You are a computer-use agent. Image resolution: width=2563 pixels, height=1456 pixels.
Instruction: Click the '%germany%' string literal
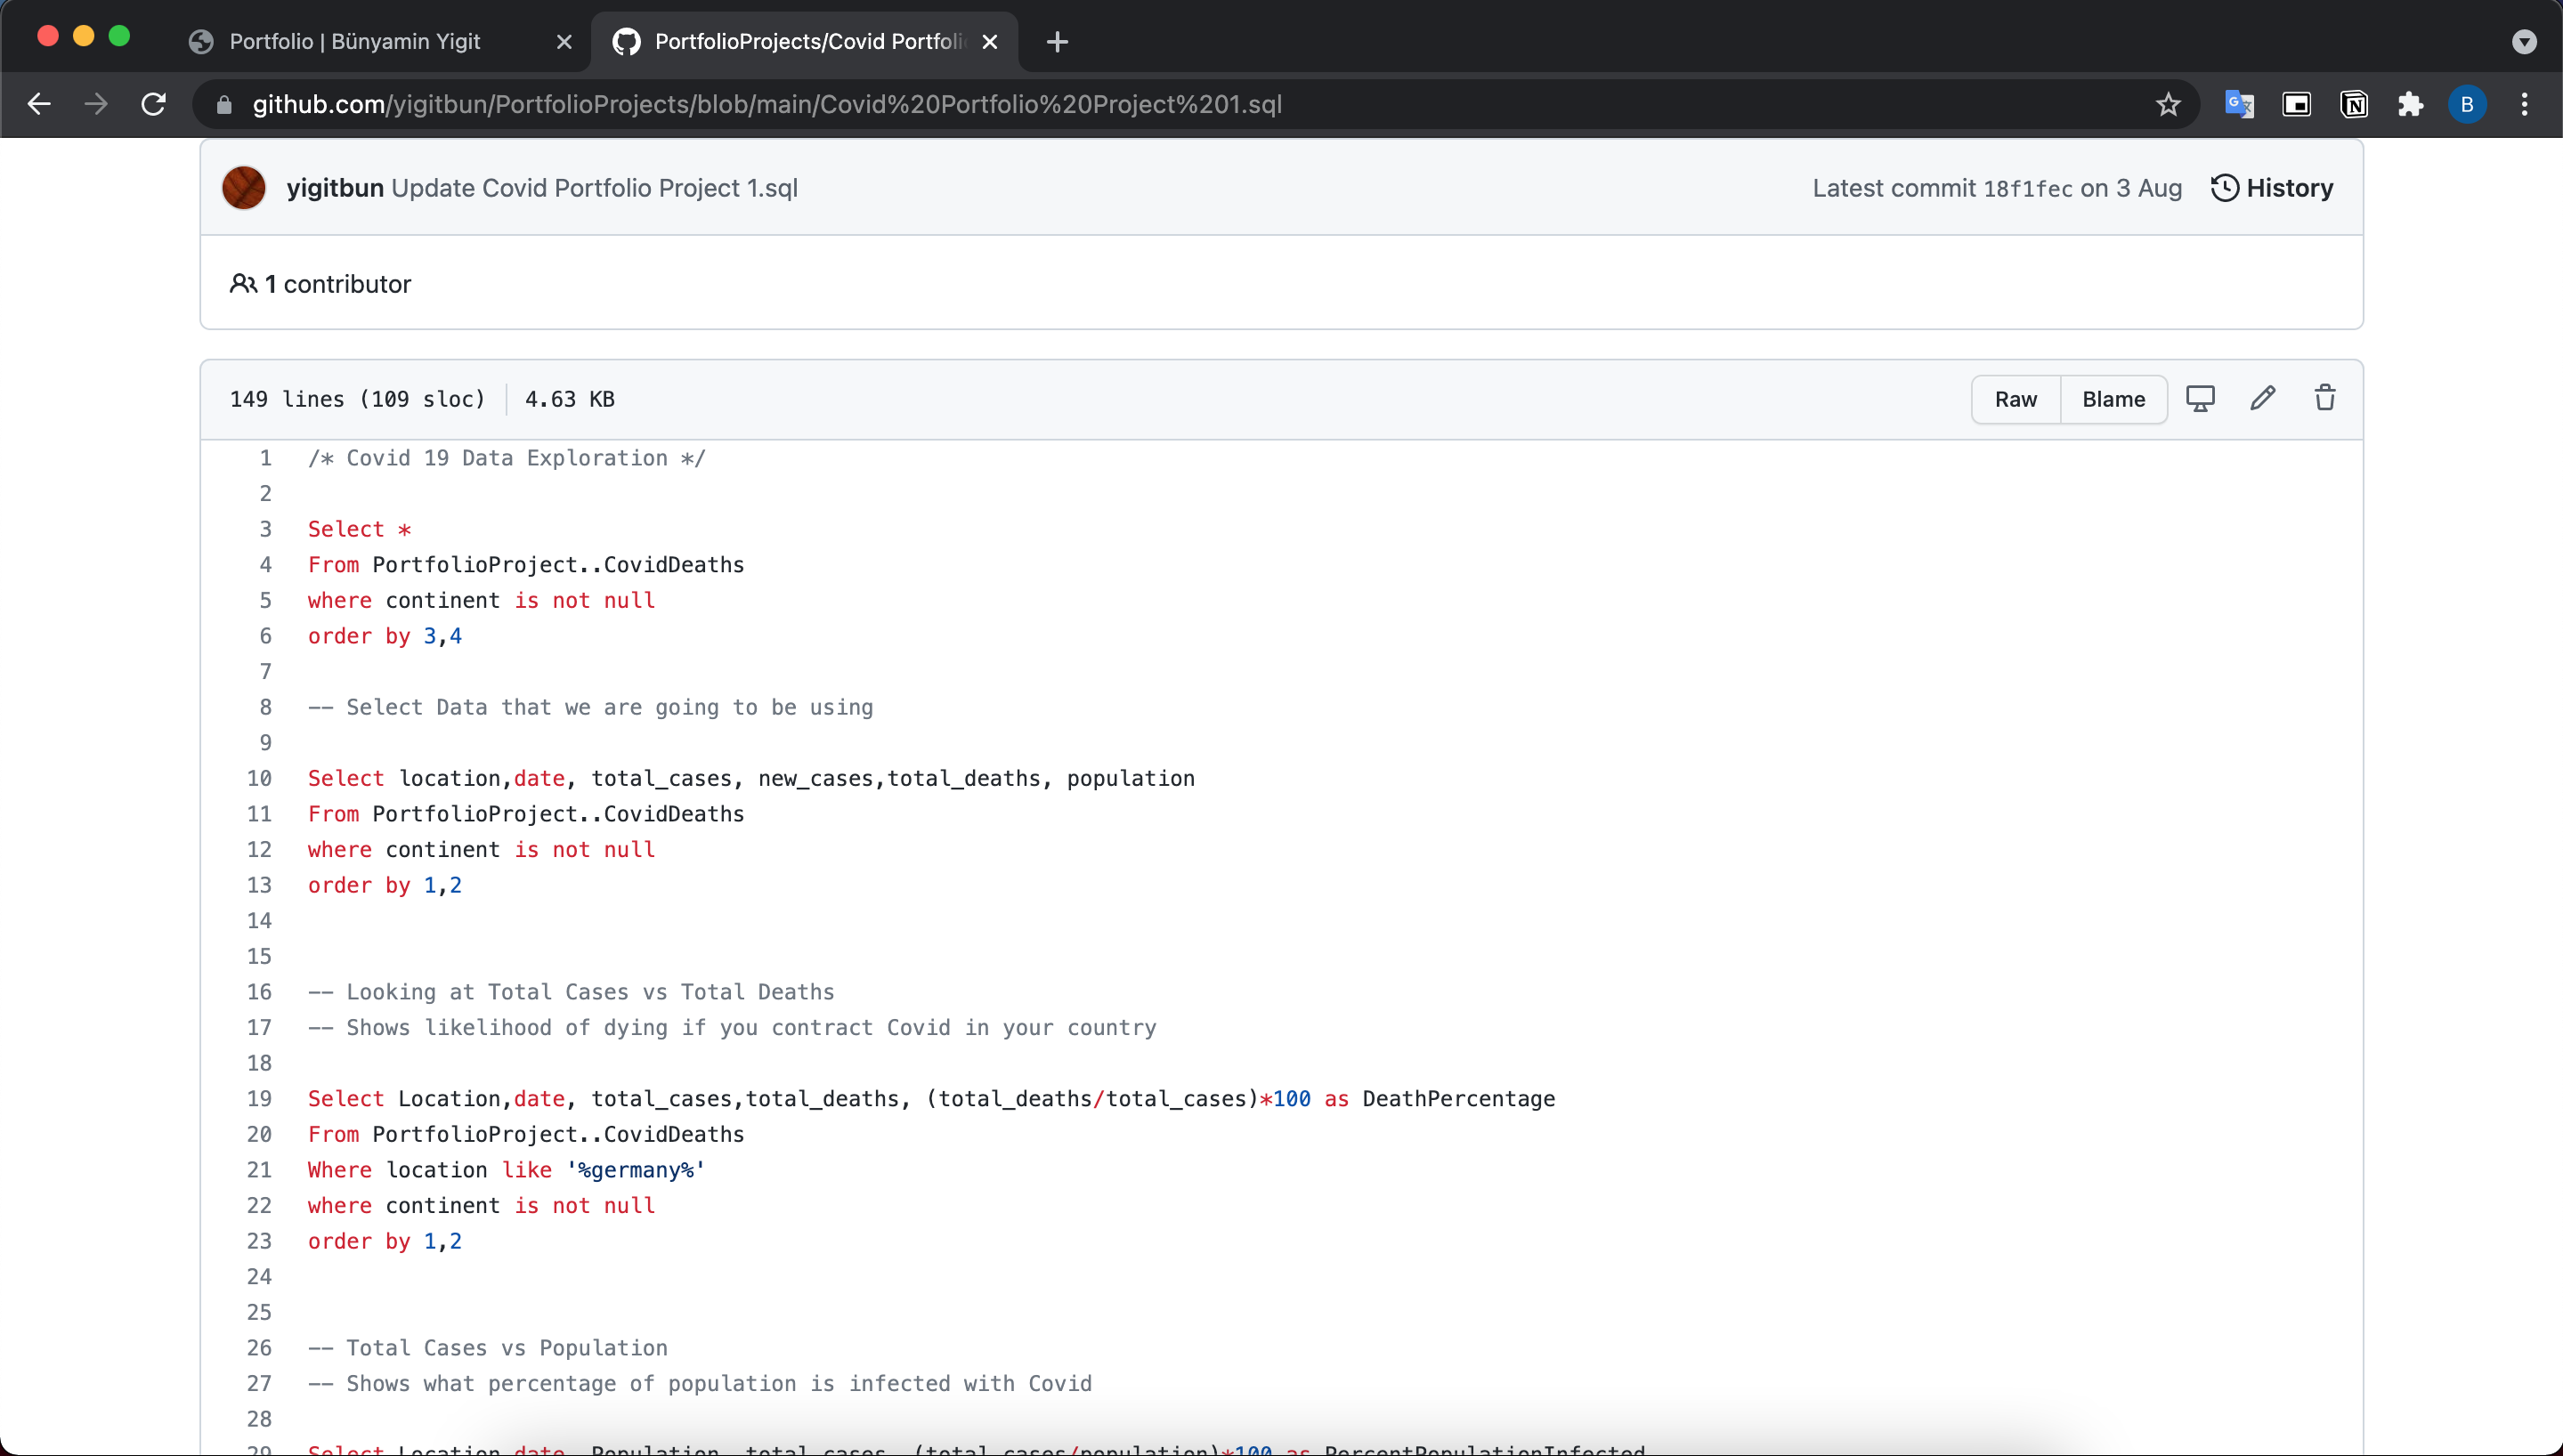tap(636, 1170)
